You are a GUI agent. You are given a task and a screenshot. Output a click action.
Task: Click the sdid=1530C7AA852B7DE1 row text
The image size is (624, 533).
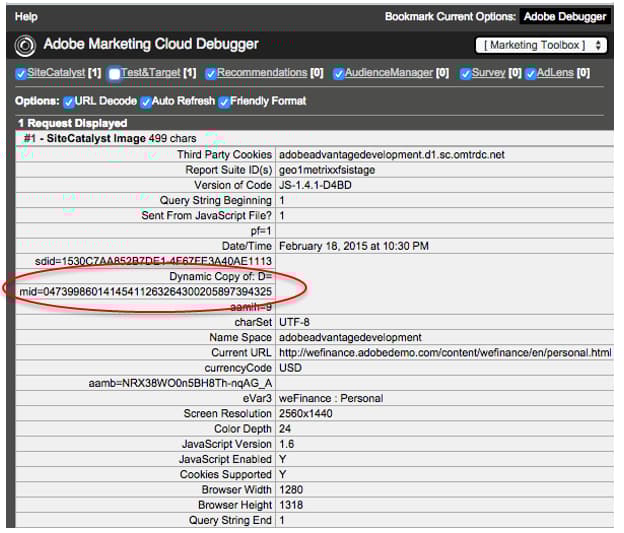click(x=153, y=261)
